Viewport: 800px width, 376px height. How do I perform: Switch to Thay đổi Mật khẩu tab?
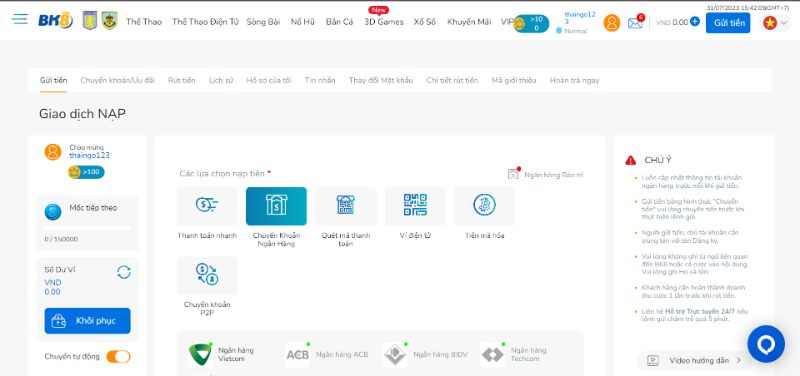coord(381,80)
